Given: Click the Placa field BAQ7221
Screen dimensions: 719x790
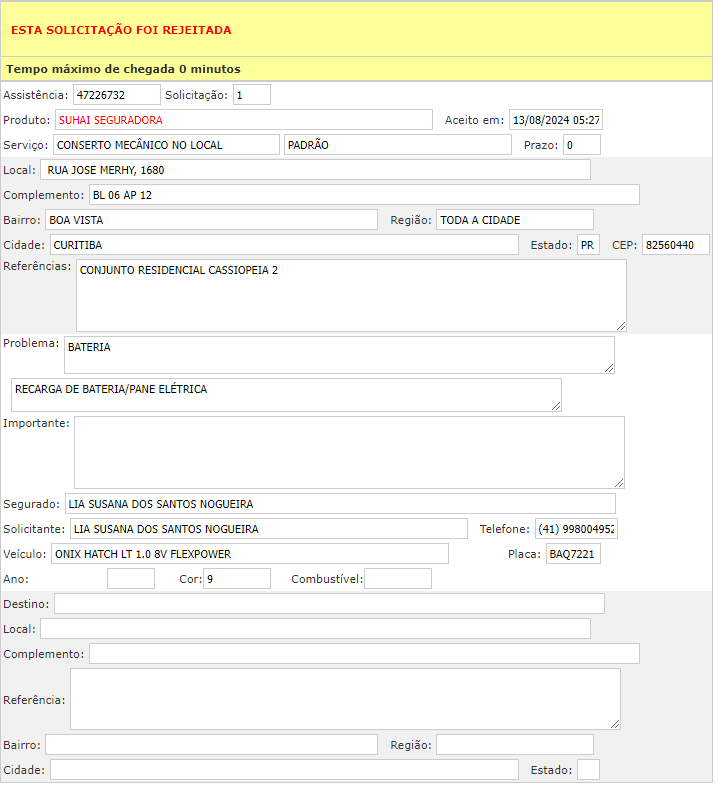Looking at the screenshot, I should 573,554.
